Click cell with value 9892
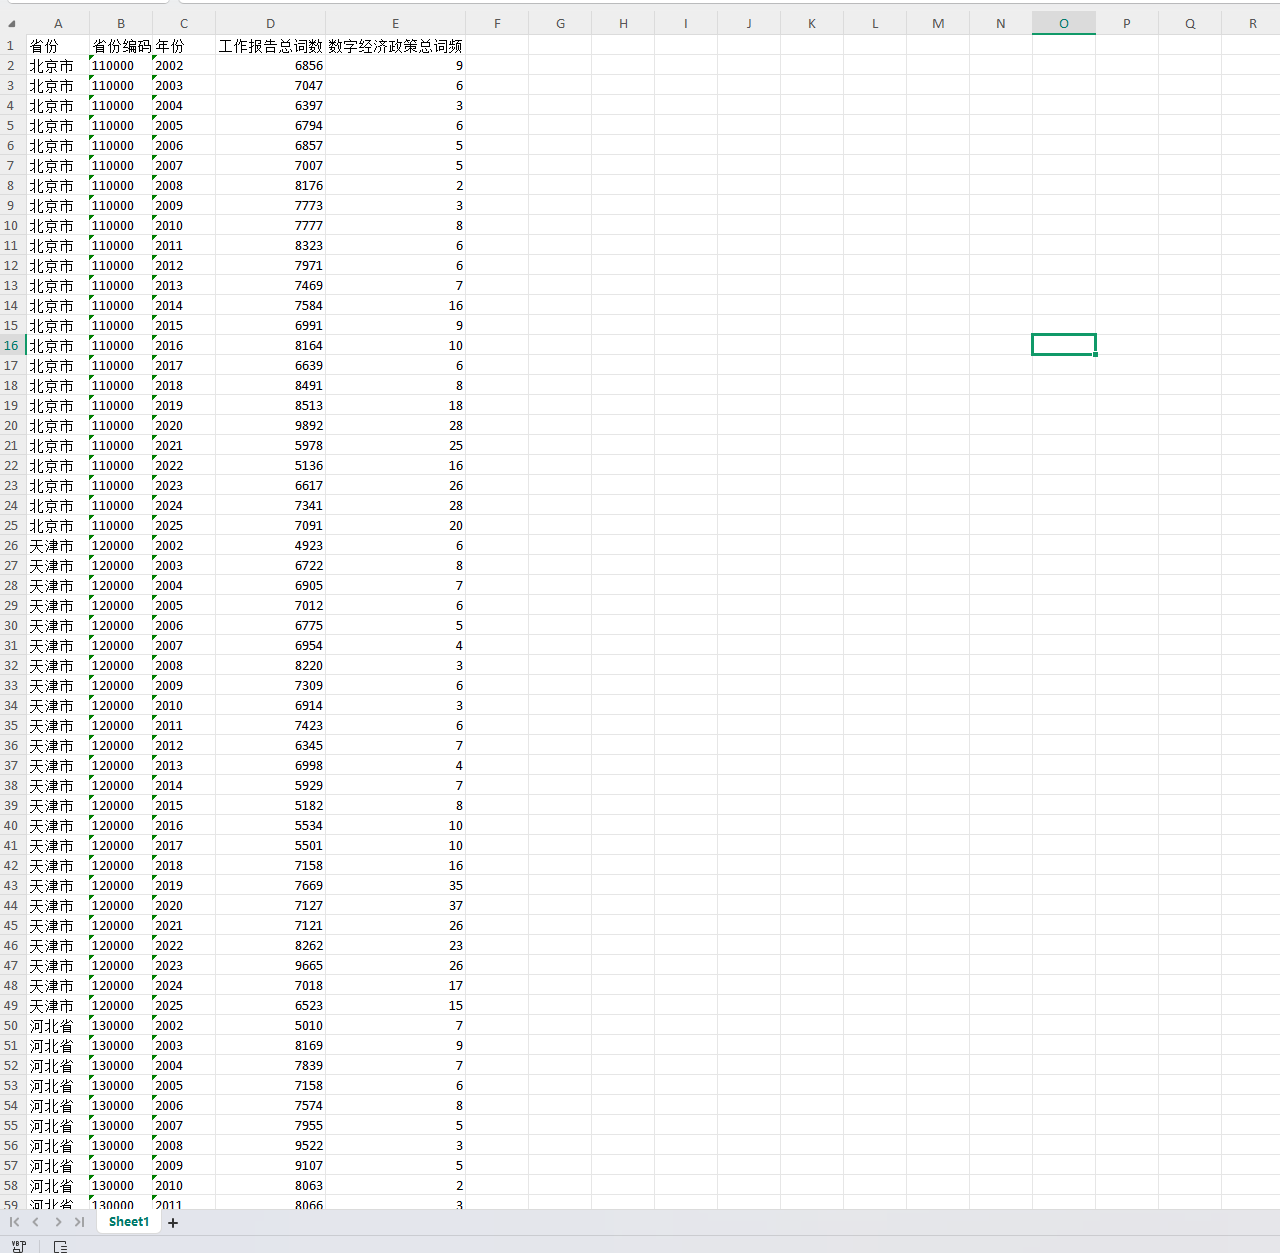 pos(271,425)
